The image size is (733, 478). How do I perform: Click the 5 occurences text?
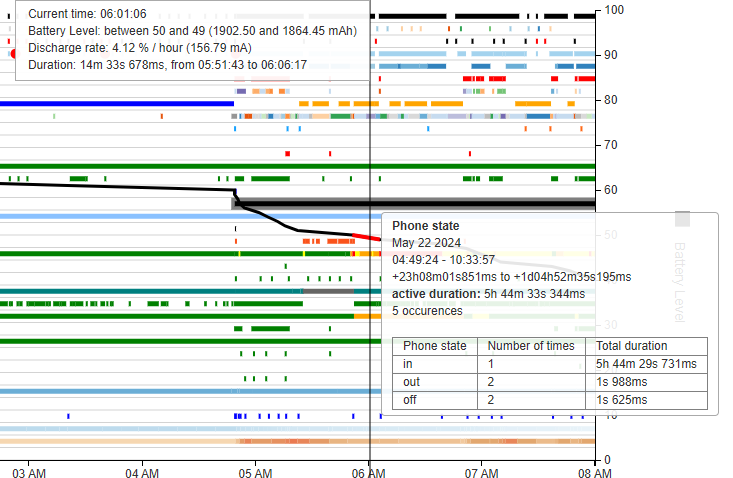(427, 311)
